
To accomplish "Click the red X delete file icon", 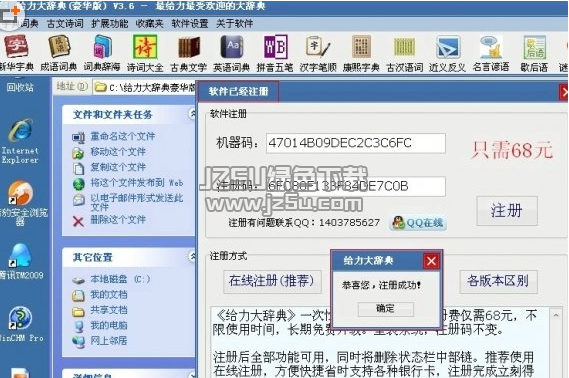I will 78,221.
